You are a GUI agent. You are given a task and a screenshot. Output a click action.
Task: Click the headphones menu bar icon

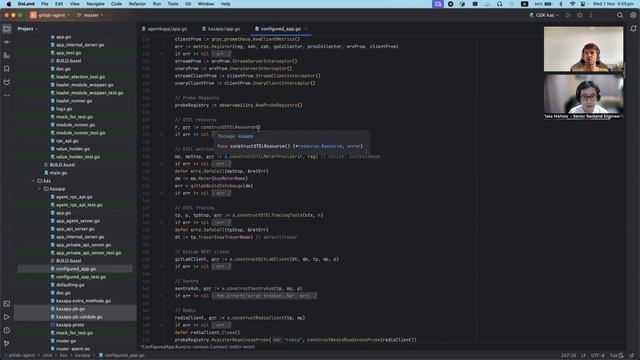coord(500,4)
